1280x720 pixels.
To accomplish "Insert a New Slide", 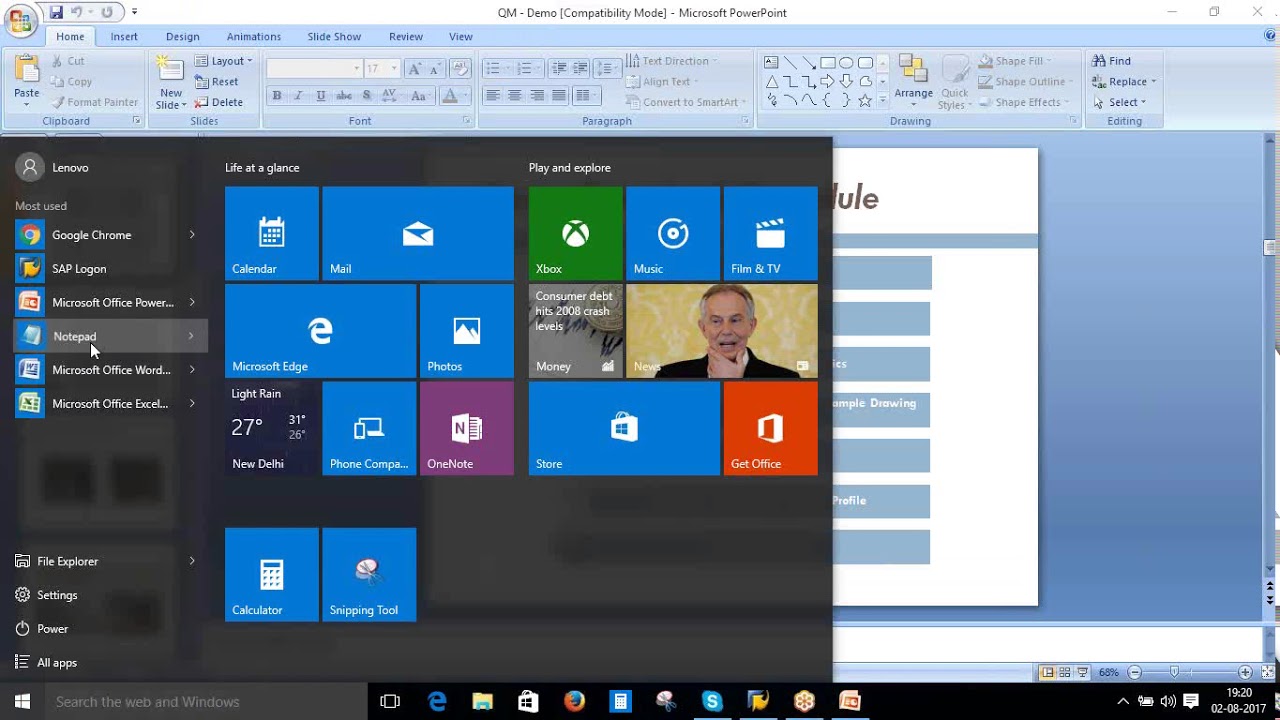I will (x=170, y=81).
